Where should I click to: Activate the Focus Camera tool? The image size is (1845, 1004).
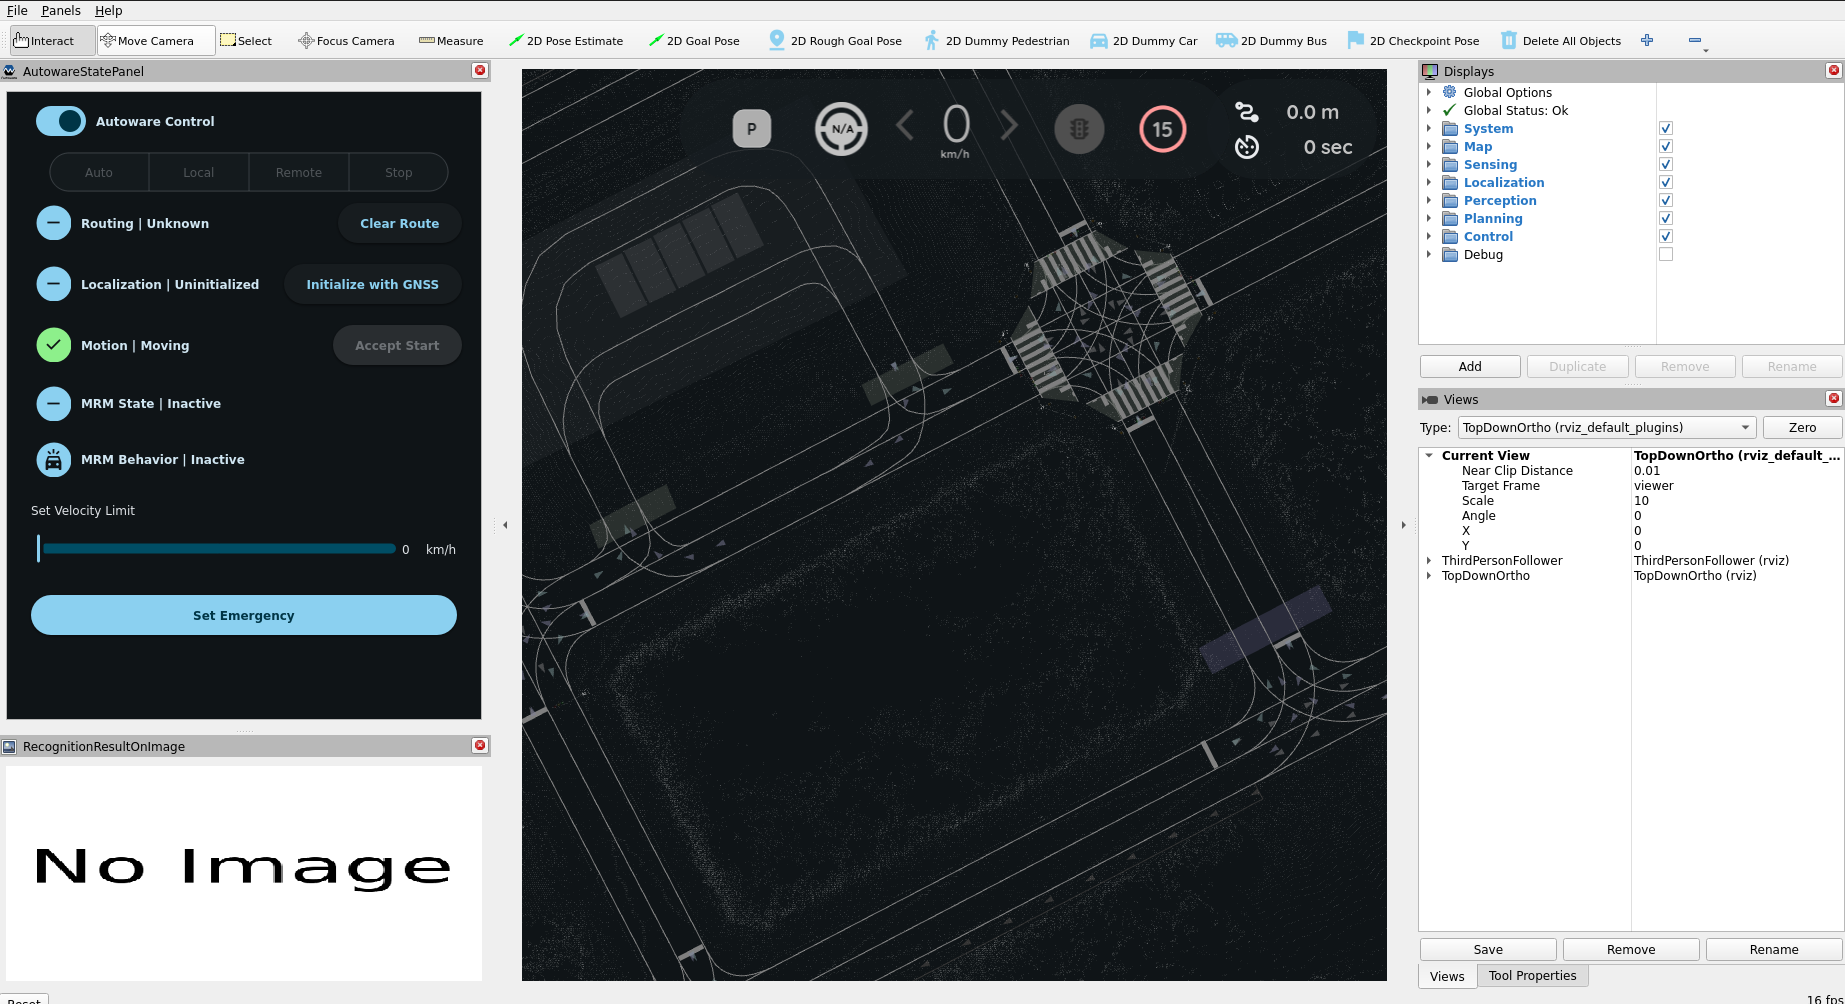point(346,41)
